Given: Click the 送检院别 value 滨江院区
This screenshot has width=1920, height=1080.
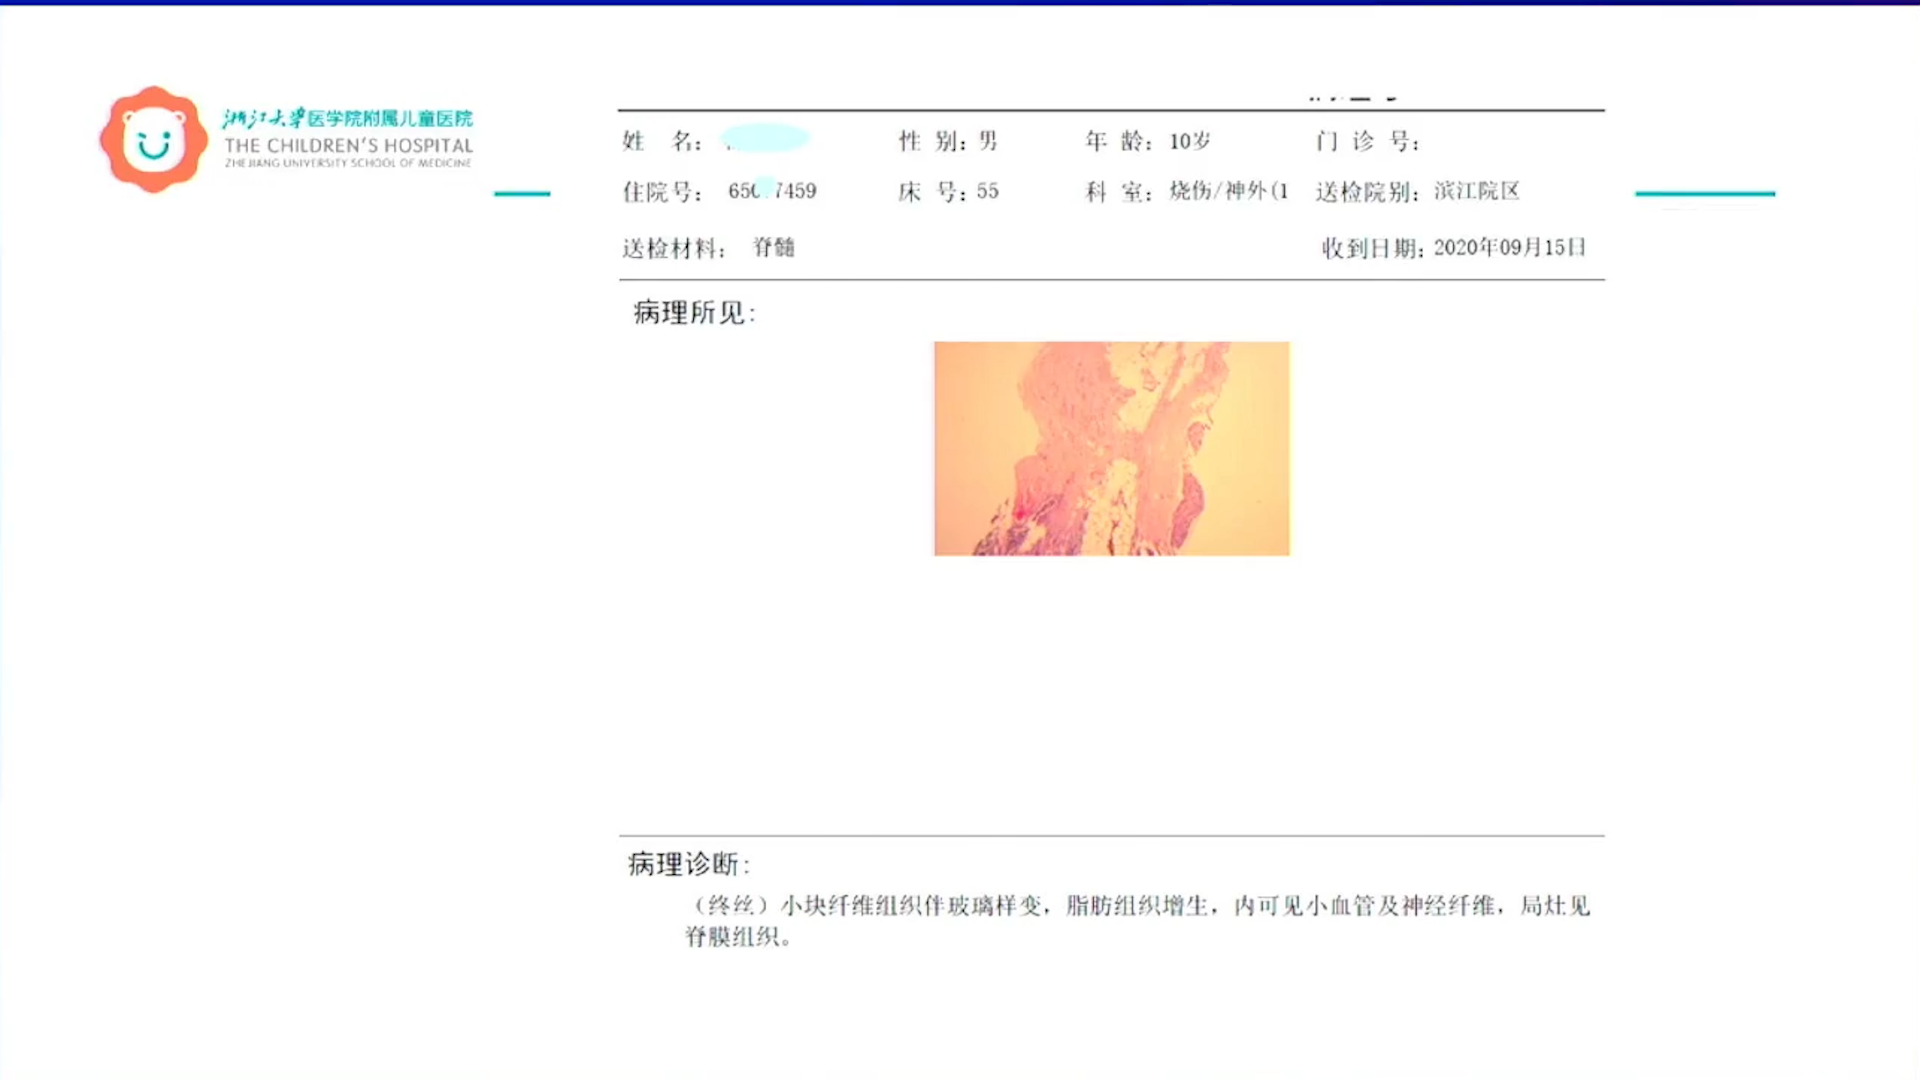Looking at the screenshot, I should click(1477, 191).
